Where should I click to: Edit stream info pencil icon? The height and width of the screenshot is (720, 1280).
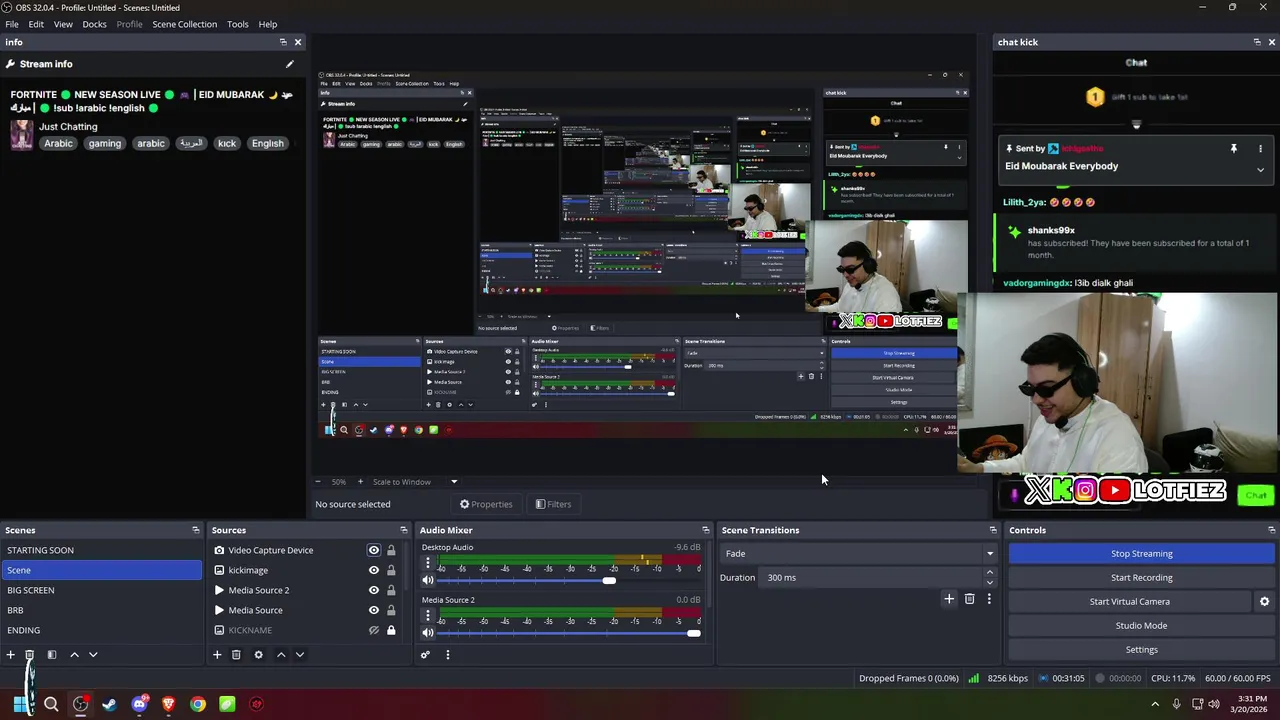coord(290,64)
